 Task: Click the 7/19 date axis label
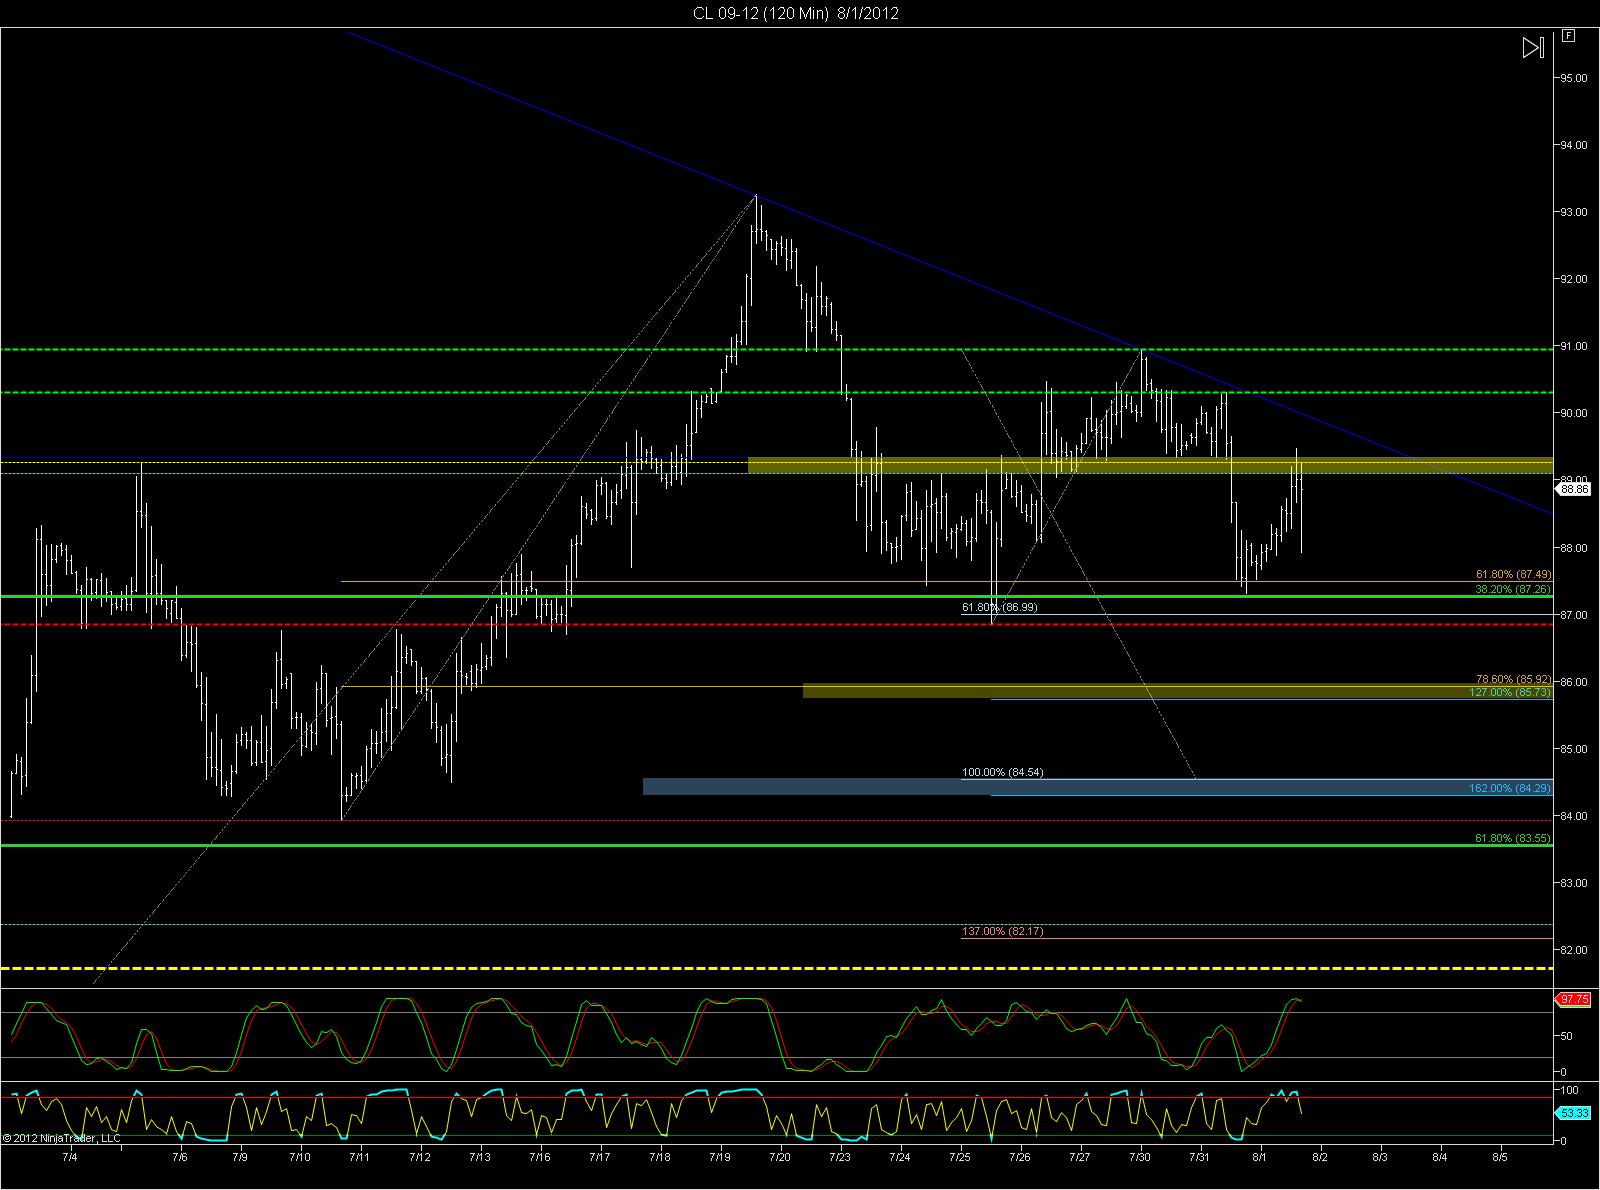point(720,1157)
